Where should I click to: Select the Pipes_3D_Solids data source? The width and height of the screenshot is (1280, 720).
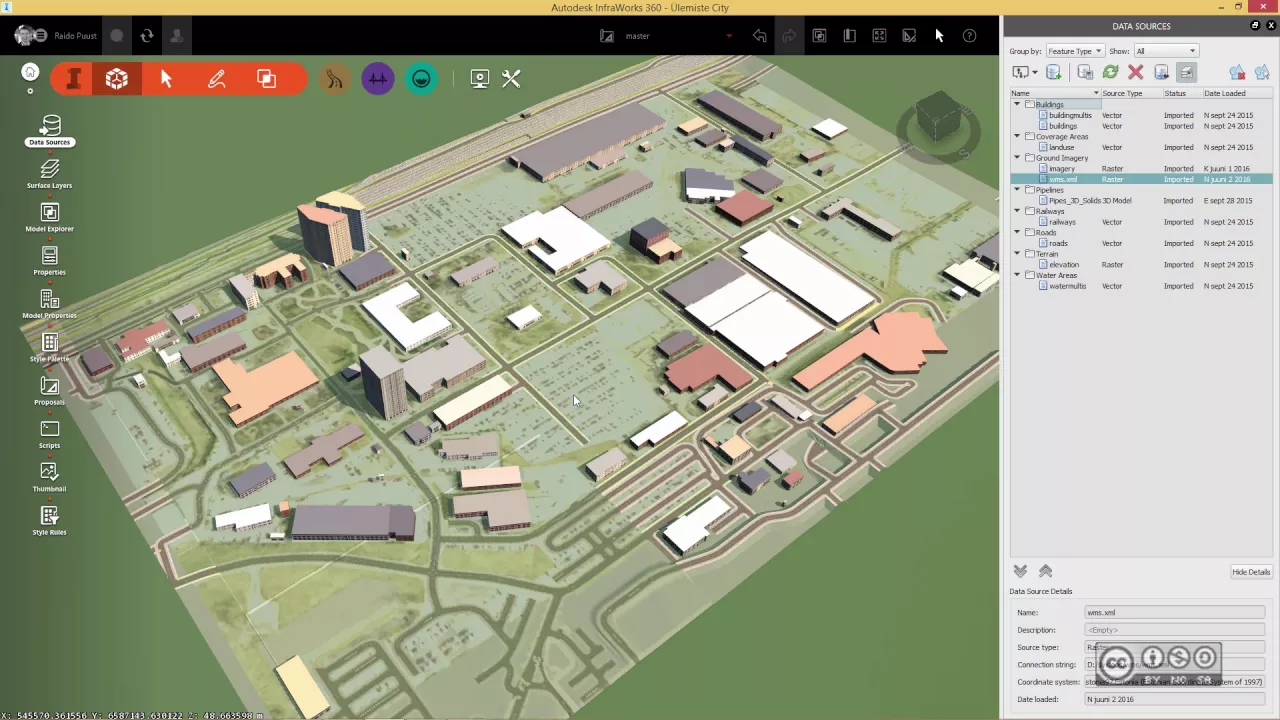1141,200
